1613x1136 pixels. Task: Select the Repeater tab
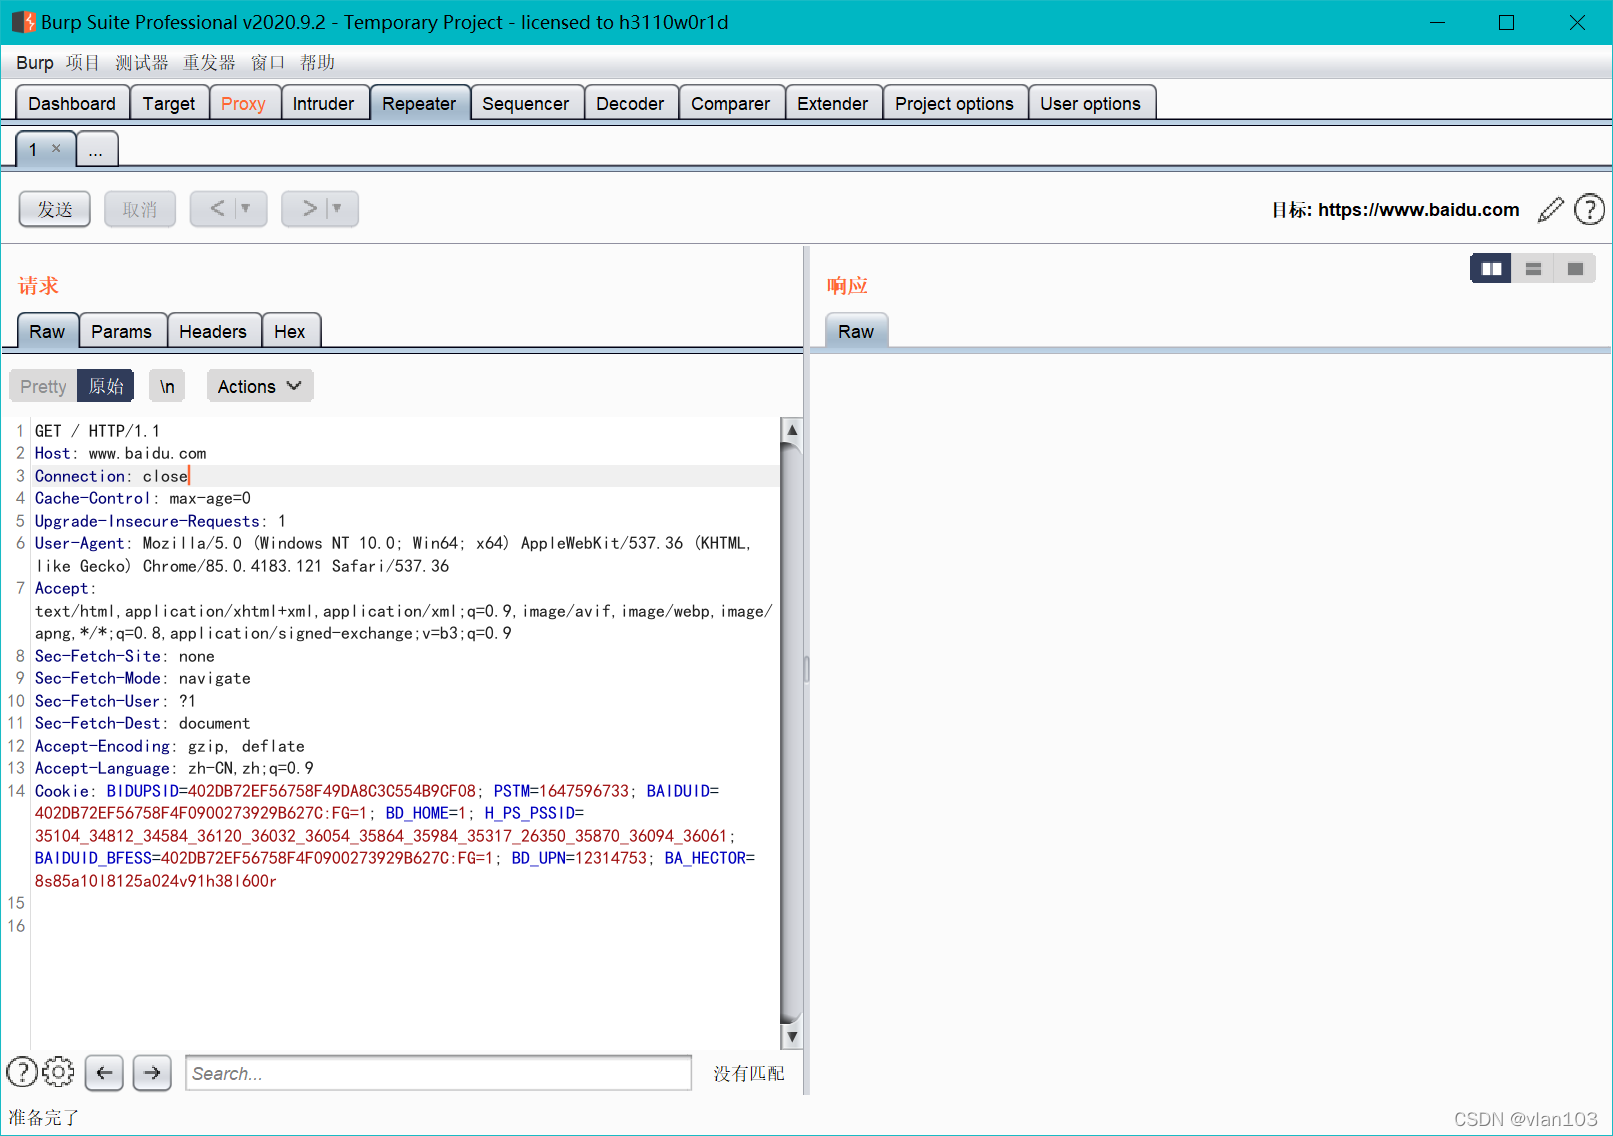click(x=419, y=103)
